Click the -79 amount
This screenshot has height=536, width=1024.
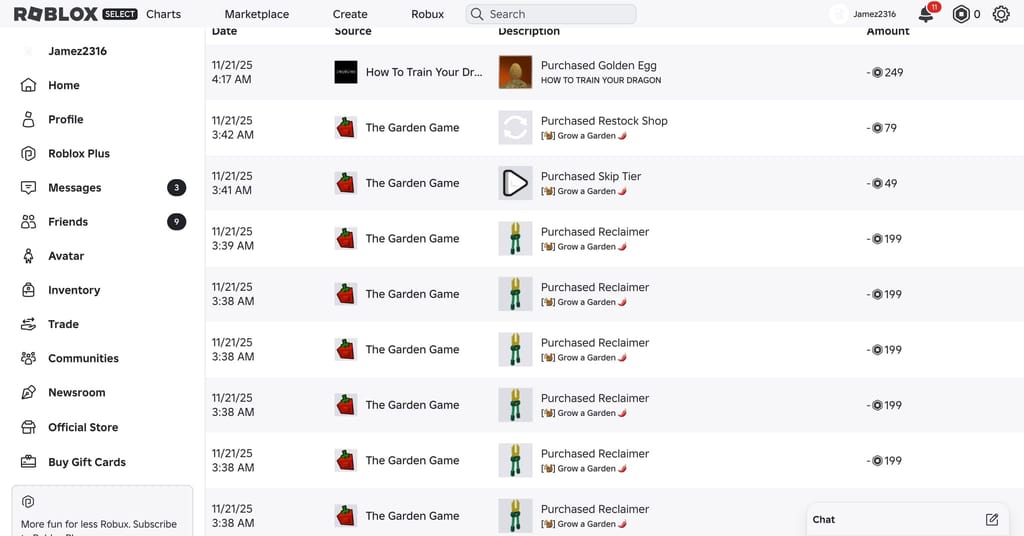[x=882, y=128]
